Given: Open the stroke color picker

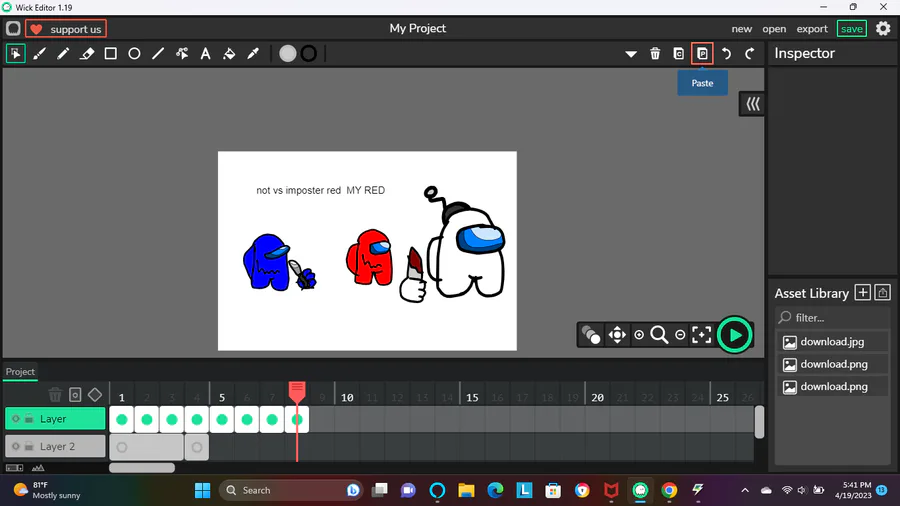Looking at the screenshot, I should click(x=309, y=53).
